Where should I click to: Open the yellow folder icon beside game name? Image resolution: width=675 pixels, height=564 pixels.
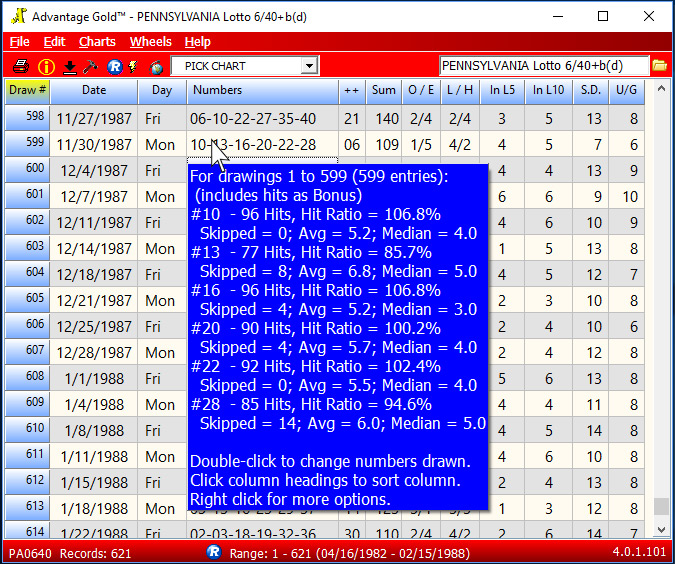click(x=659, y=66)
